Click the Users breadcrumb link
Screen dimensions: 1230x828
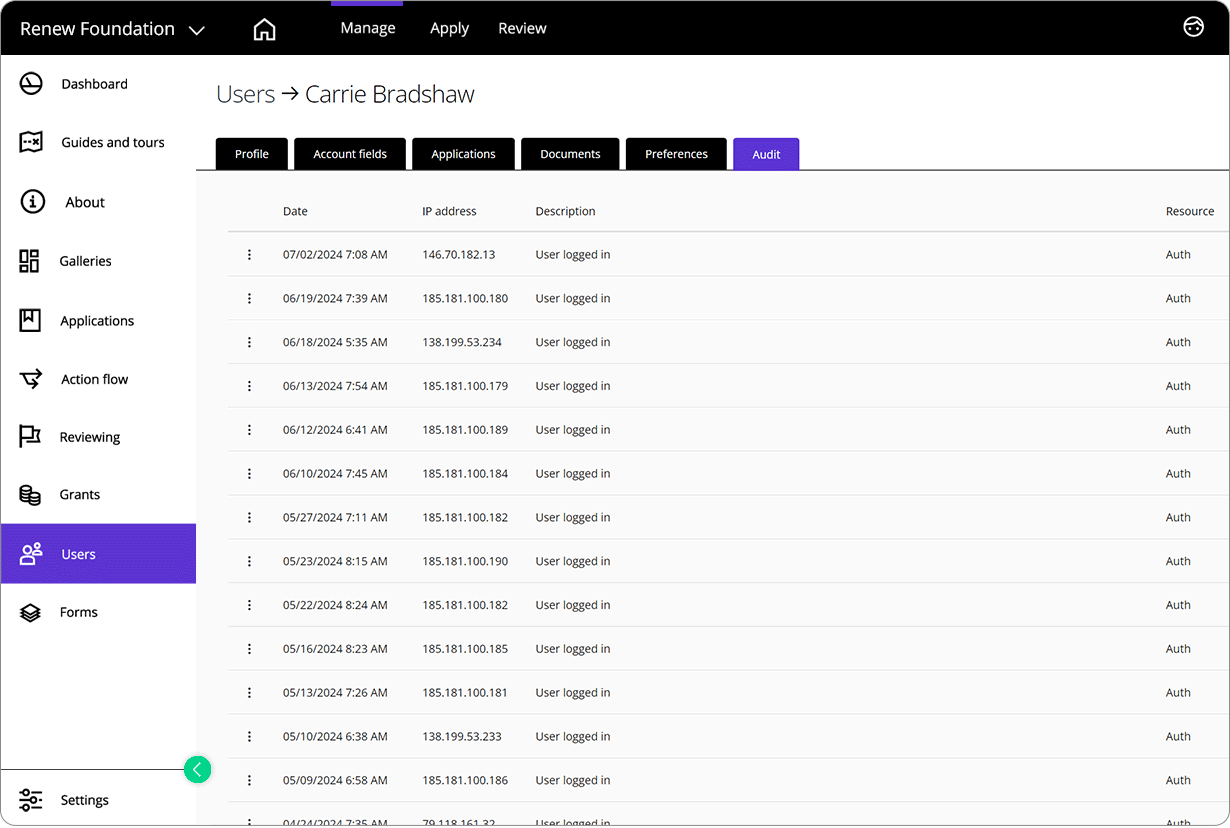pos(245,94)
